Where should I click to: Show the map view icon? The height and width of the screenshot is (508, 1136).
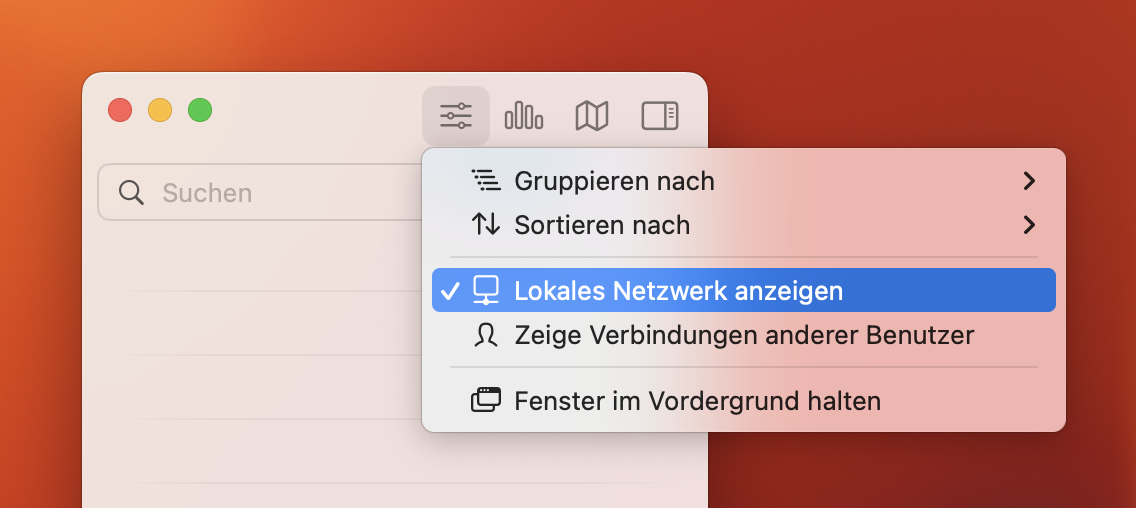[x=592, y=116]
